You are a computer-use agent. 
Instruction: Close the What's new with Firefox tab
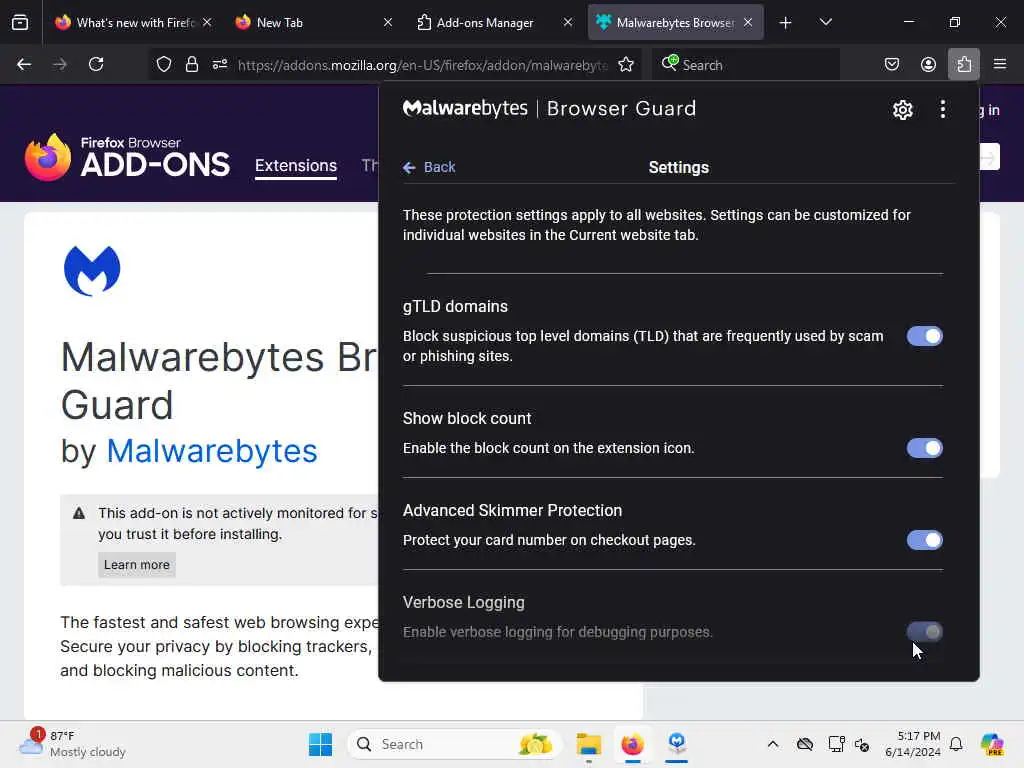pos(207,22)
